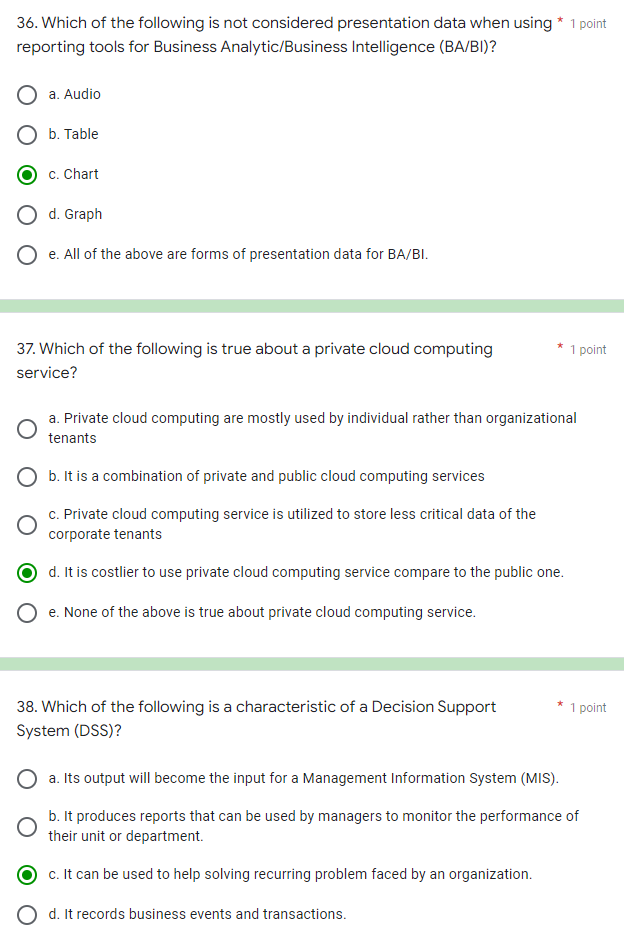Select answer "b. Table" for question 36

tap(27, 134)
